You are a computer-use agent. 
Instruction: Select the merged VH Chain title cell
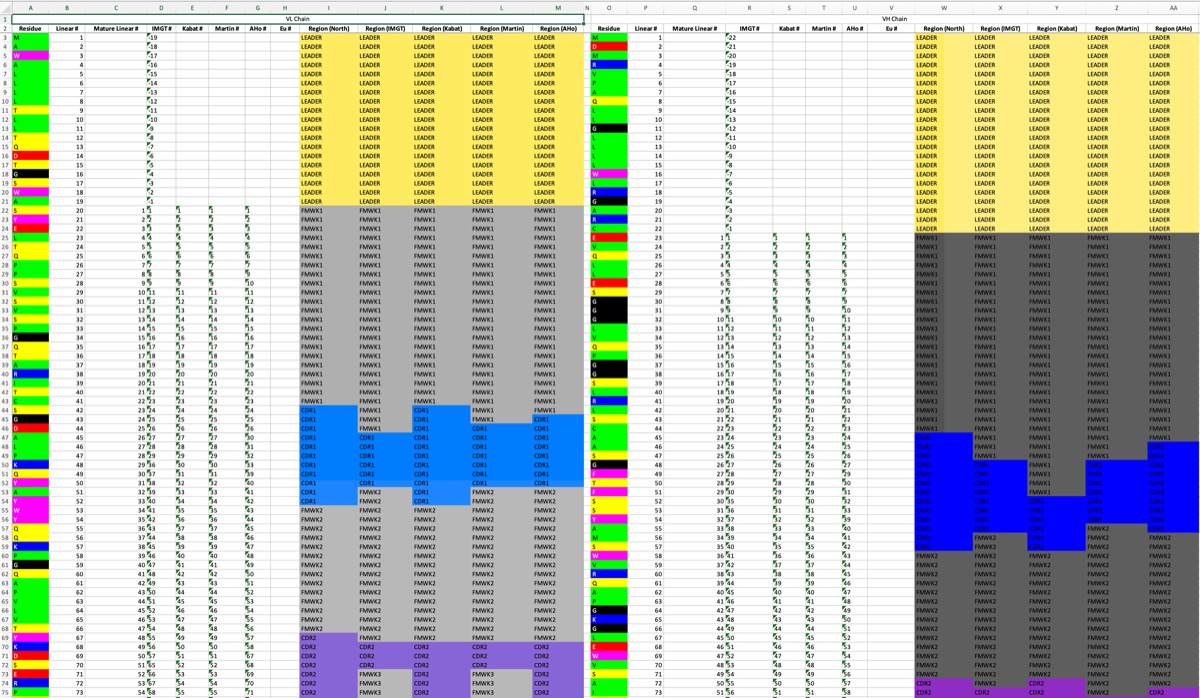click(x=895, y=19)
